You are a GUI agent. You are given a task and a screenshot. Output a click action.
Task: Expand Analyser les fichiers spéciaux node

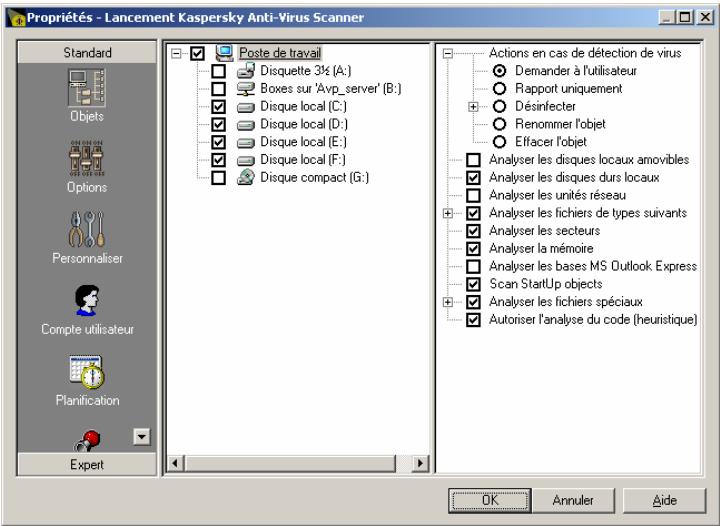pos(448,302)
